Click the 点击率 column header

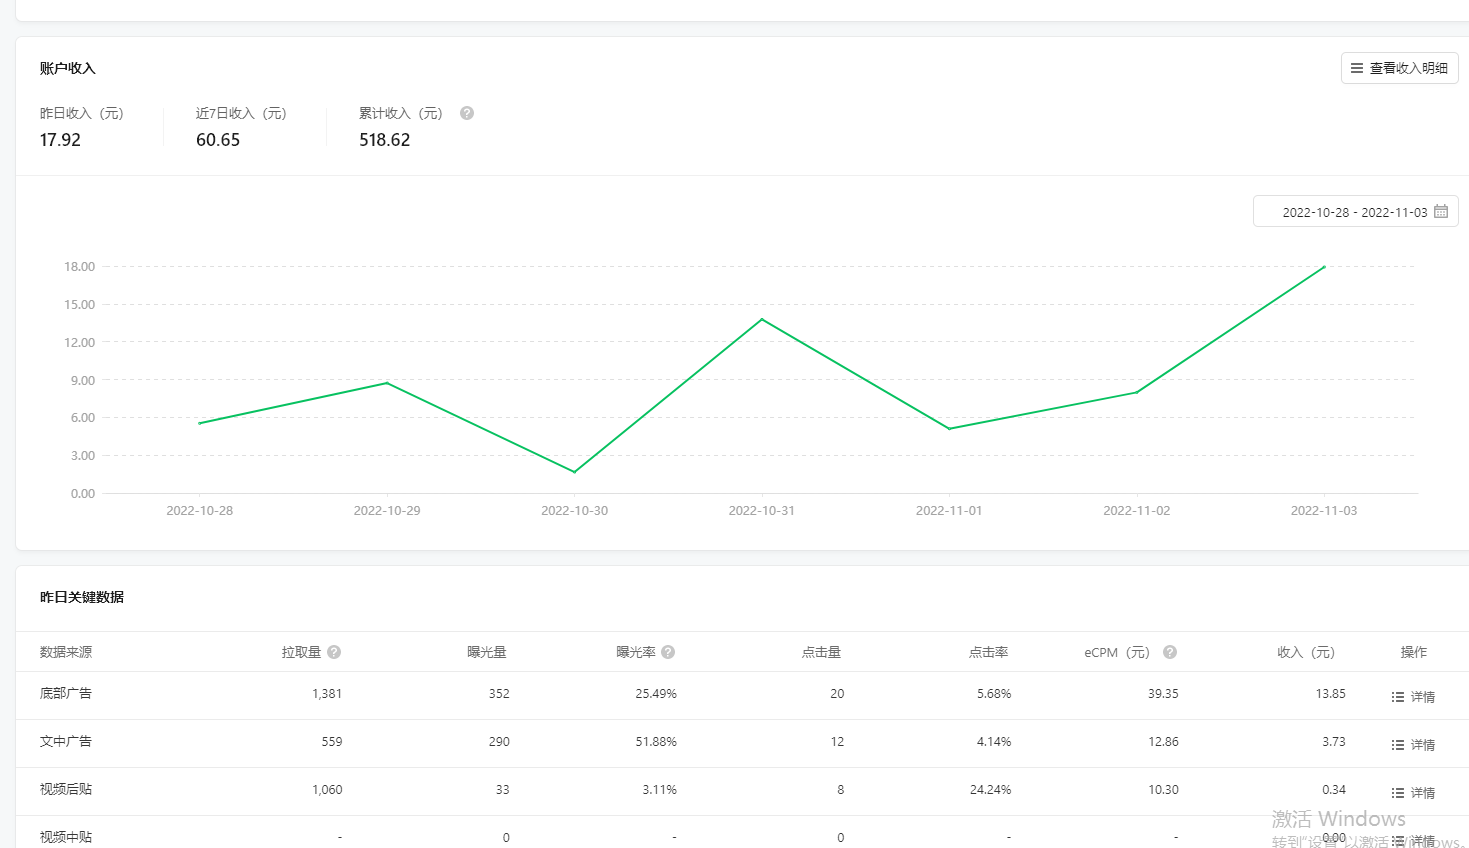click(x=988, y=652)
